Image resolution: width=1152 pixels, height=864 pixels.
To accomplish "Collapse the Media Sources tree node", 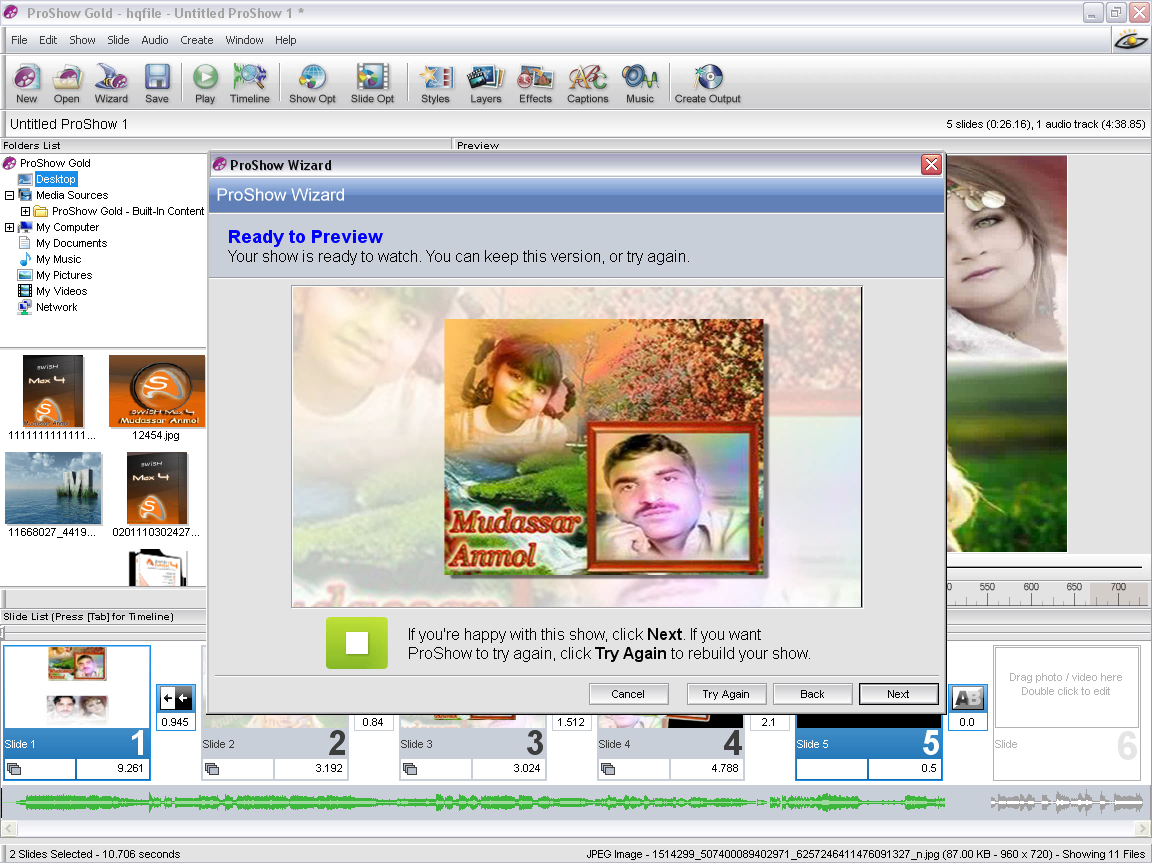I will (9, 195).
